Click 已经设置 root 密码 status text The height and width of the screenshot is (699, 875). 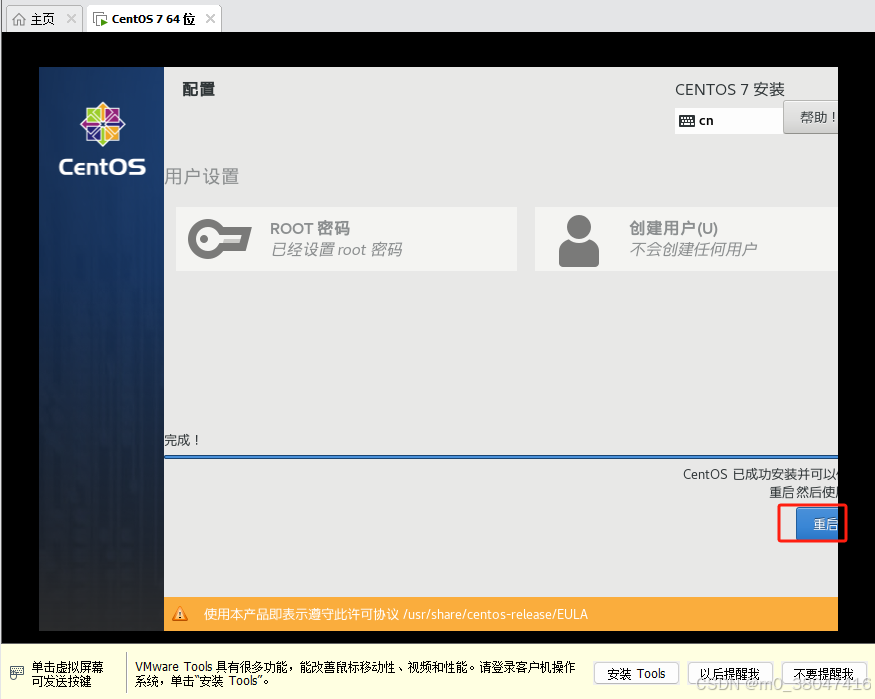point(336,249)
